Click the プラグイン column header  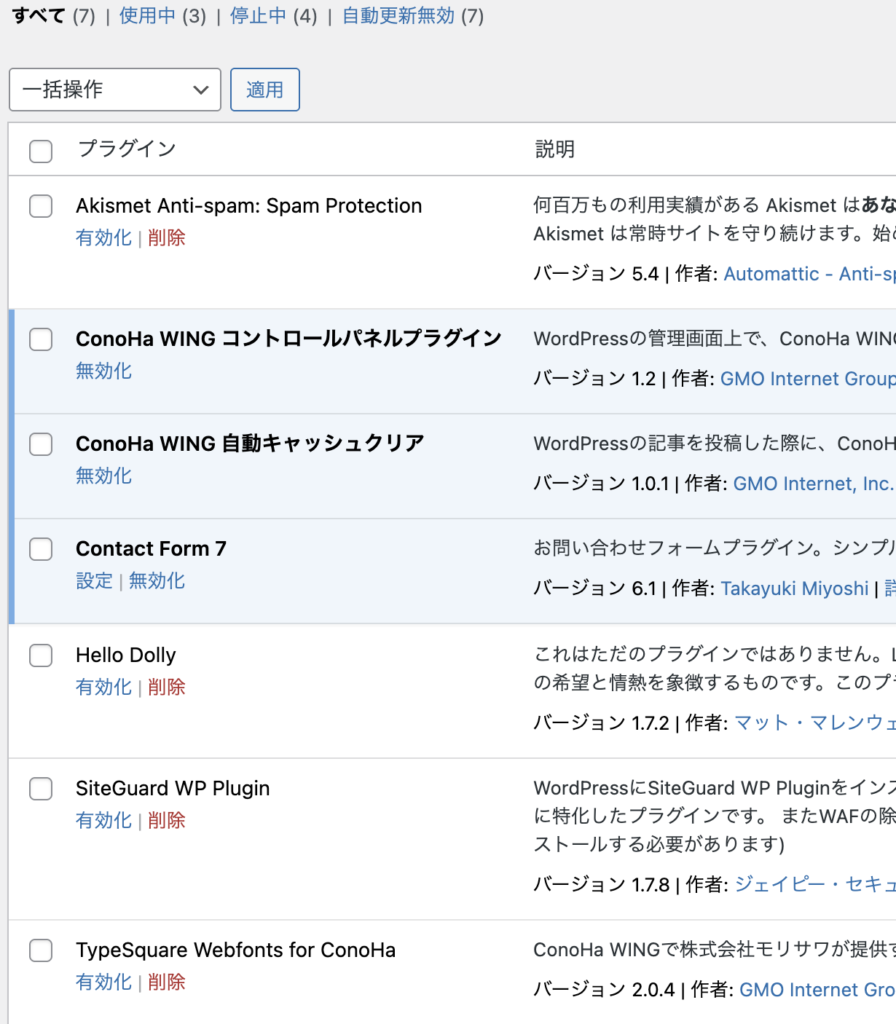127,150
